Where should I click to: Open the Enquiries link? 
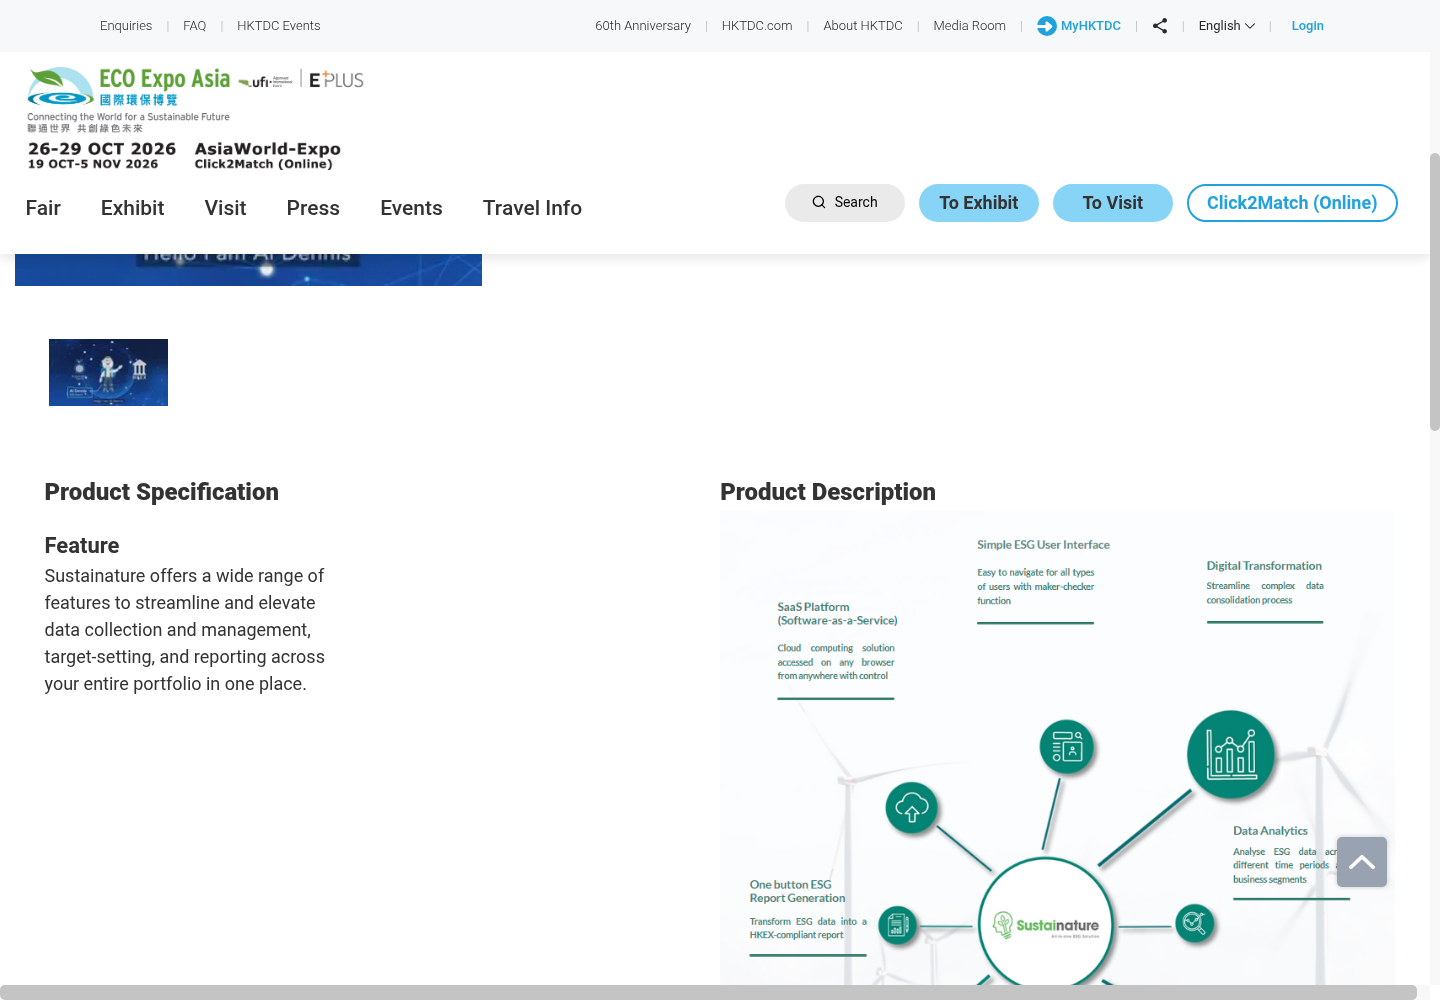(x=126, y=26)
